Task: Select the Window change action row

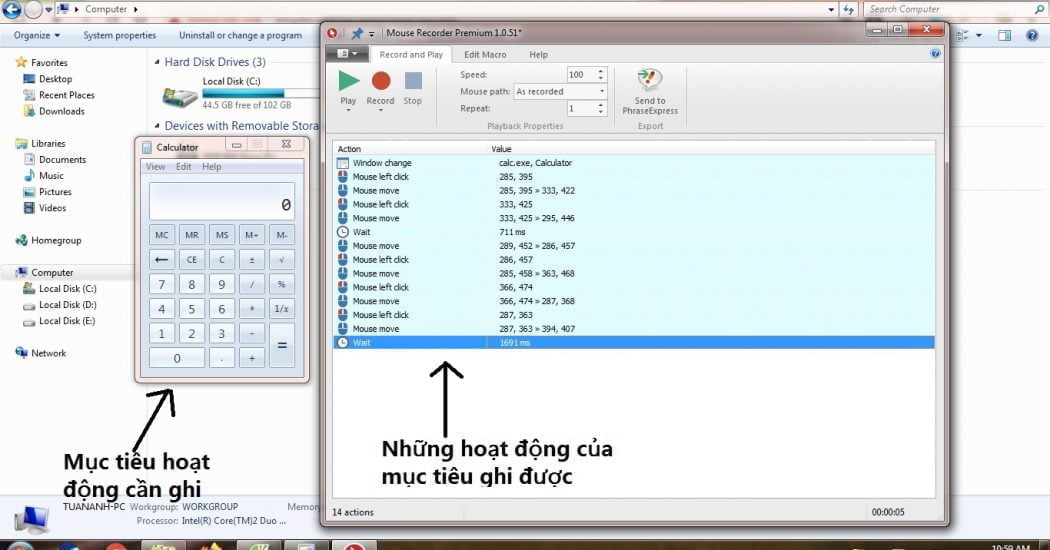Action: click(633, 163)
